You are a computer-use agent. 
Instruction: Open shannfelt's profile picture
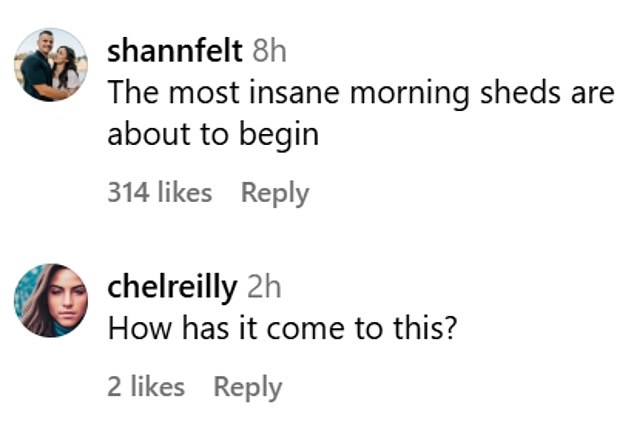tap(50, 65)
